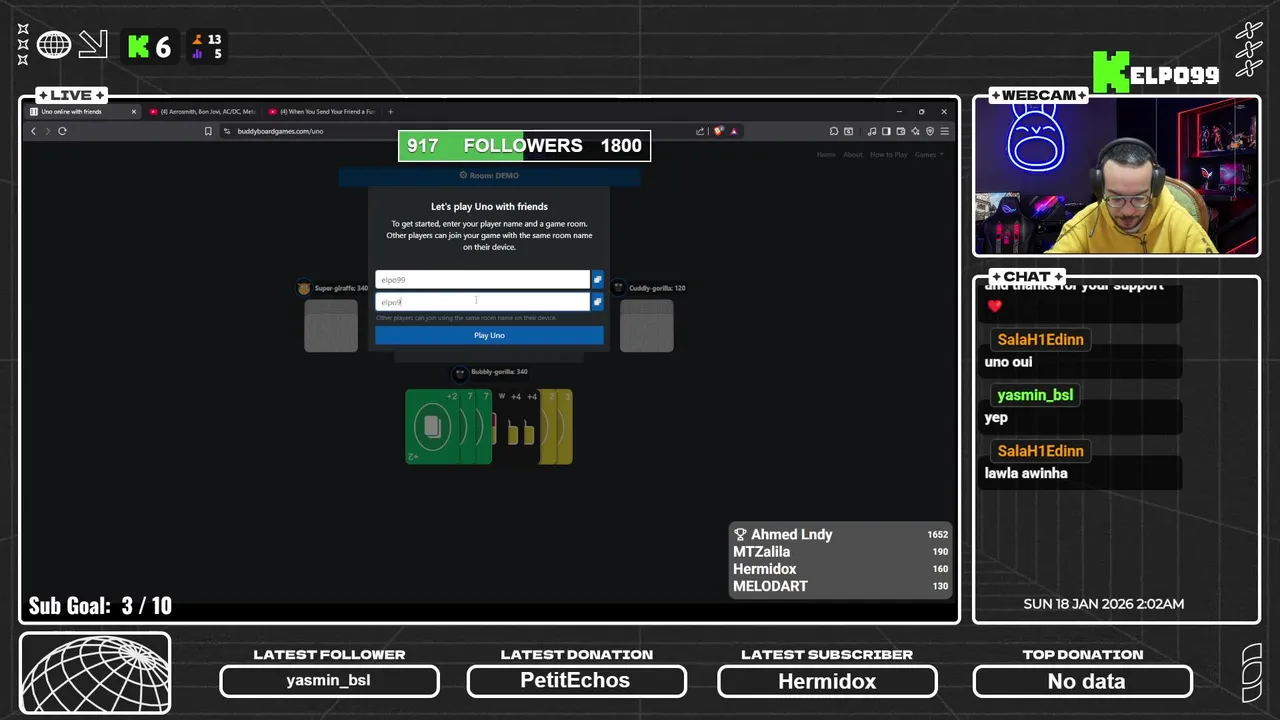This screenshot has width=1280, height=720.
Task: Click the PetitEchos latest donation box
Action: click(577, 681)
